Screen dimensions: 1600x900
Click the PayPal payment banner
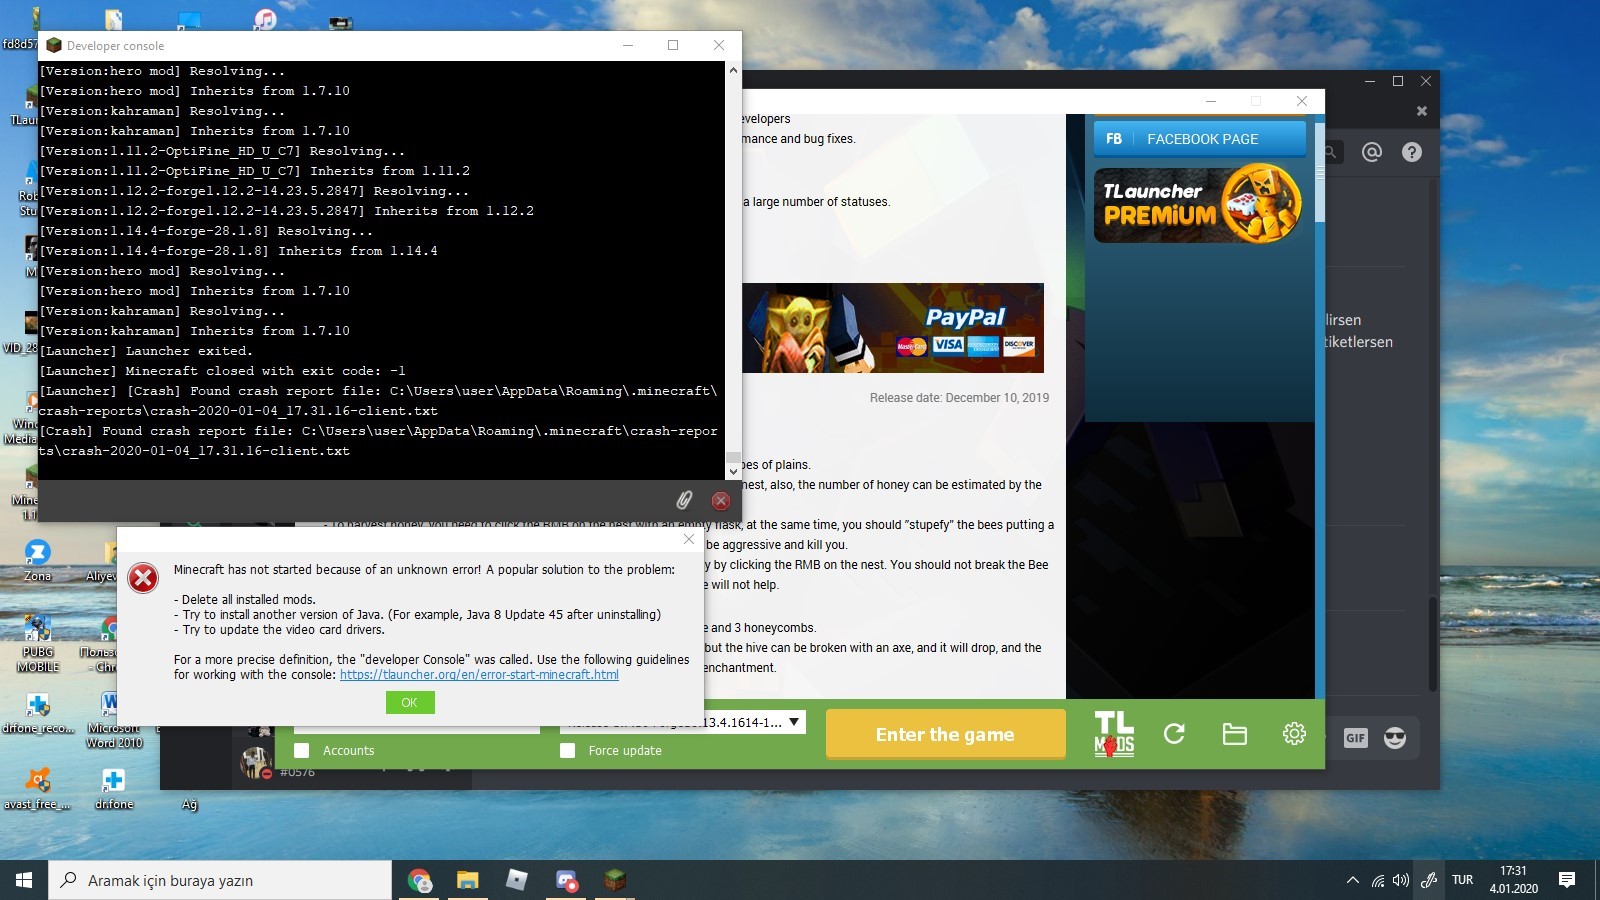tap(893, 328)
